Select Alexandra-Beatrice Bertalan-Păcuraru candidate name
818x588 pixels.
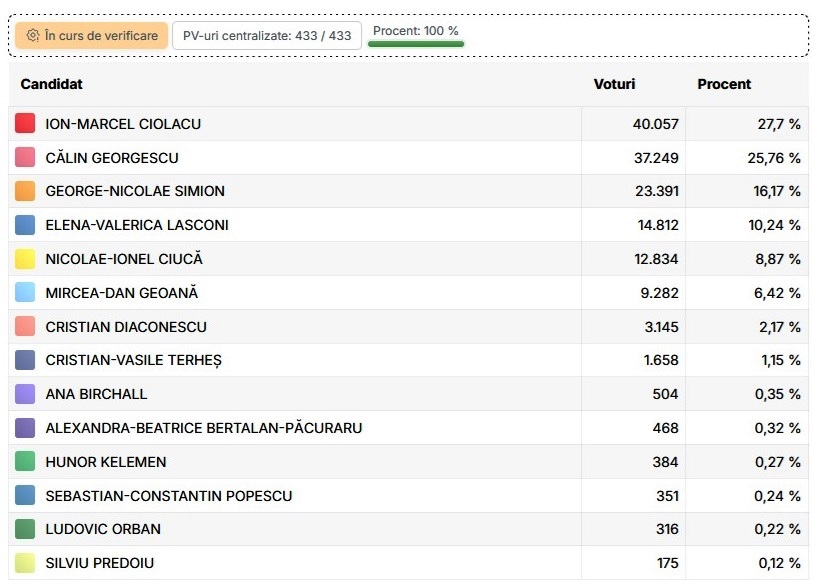click(203, 428)
